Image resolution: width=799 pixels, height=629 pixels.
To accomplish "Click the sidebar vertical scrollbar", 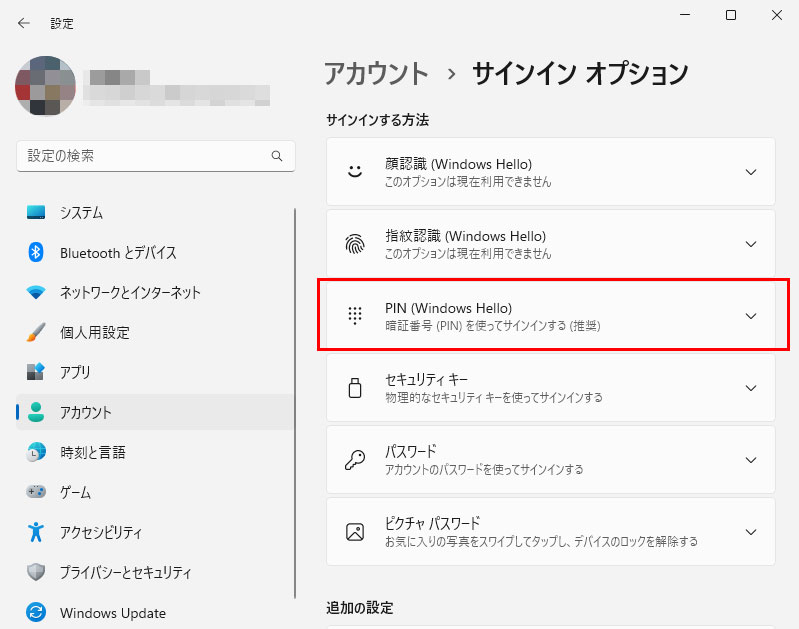I will 295,403.
